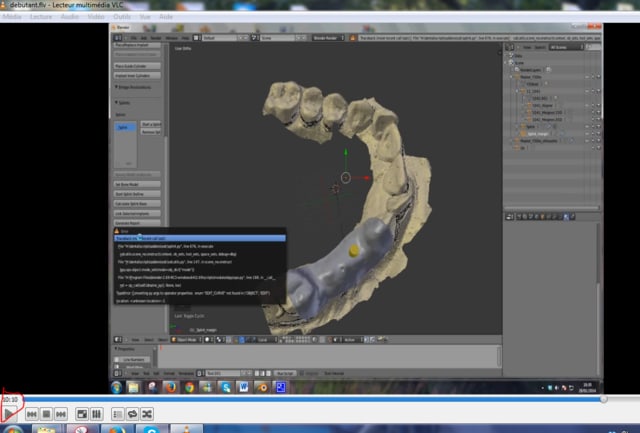Image resolution: width=640 pixels, height=433 pixels.
Task: Open the Média menu
Action: pyautogui.click(x=12, y=17)
